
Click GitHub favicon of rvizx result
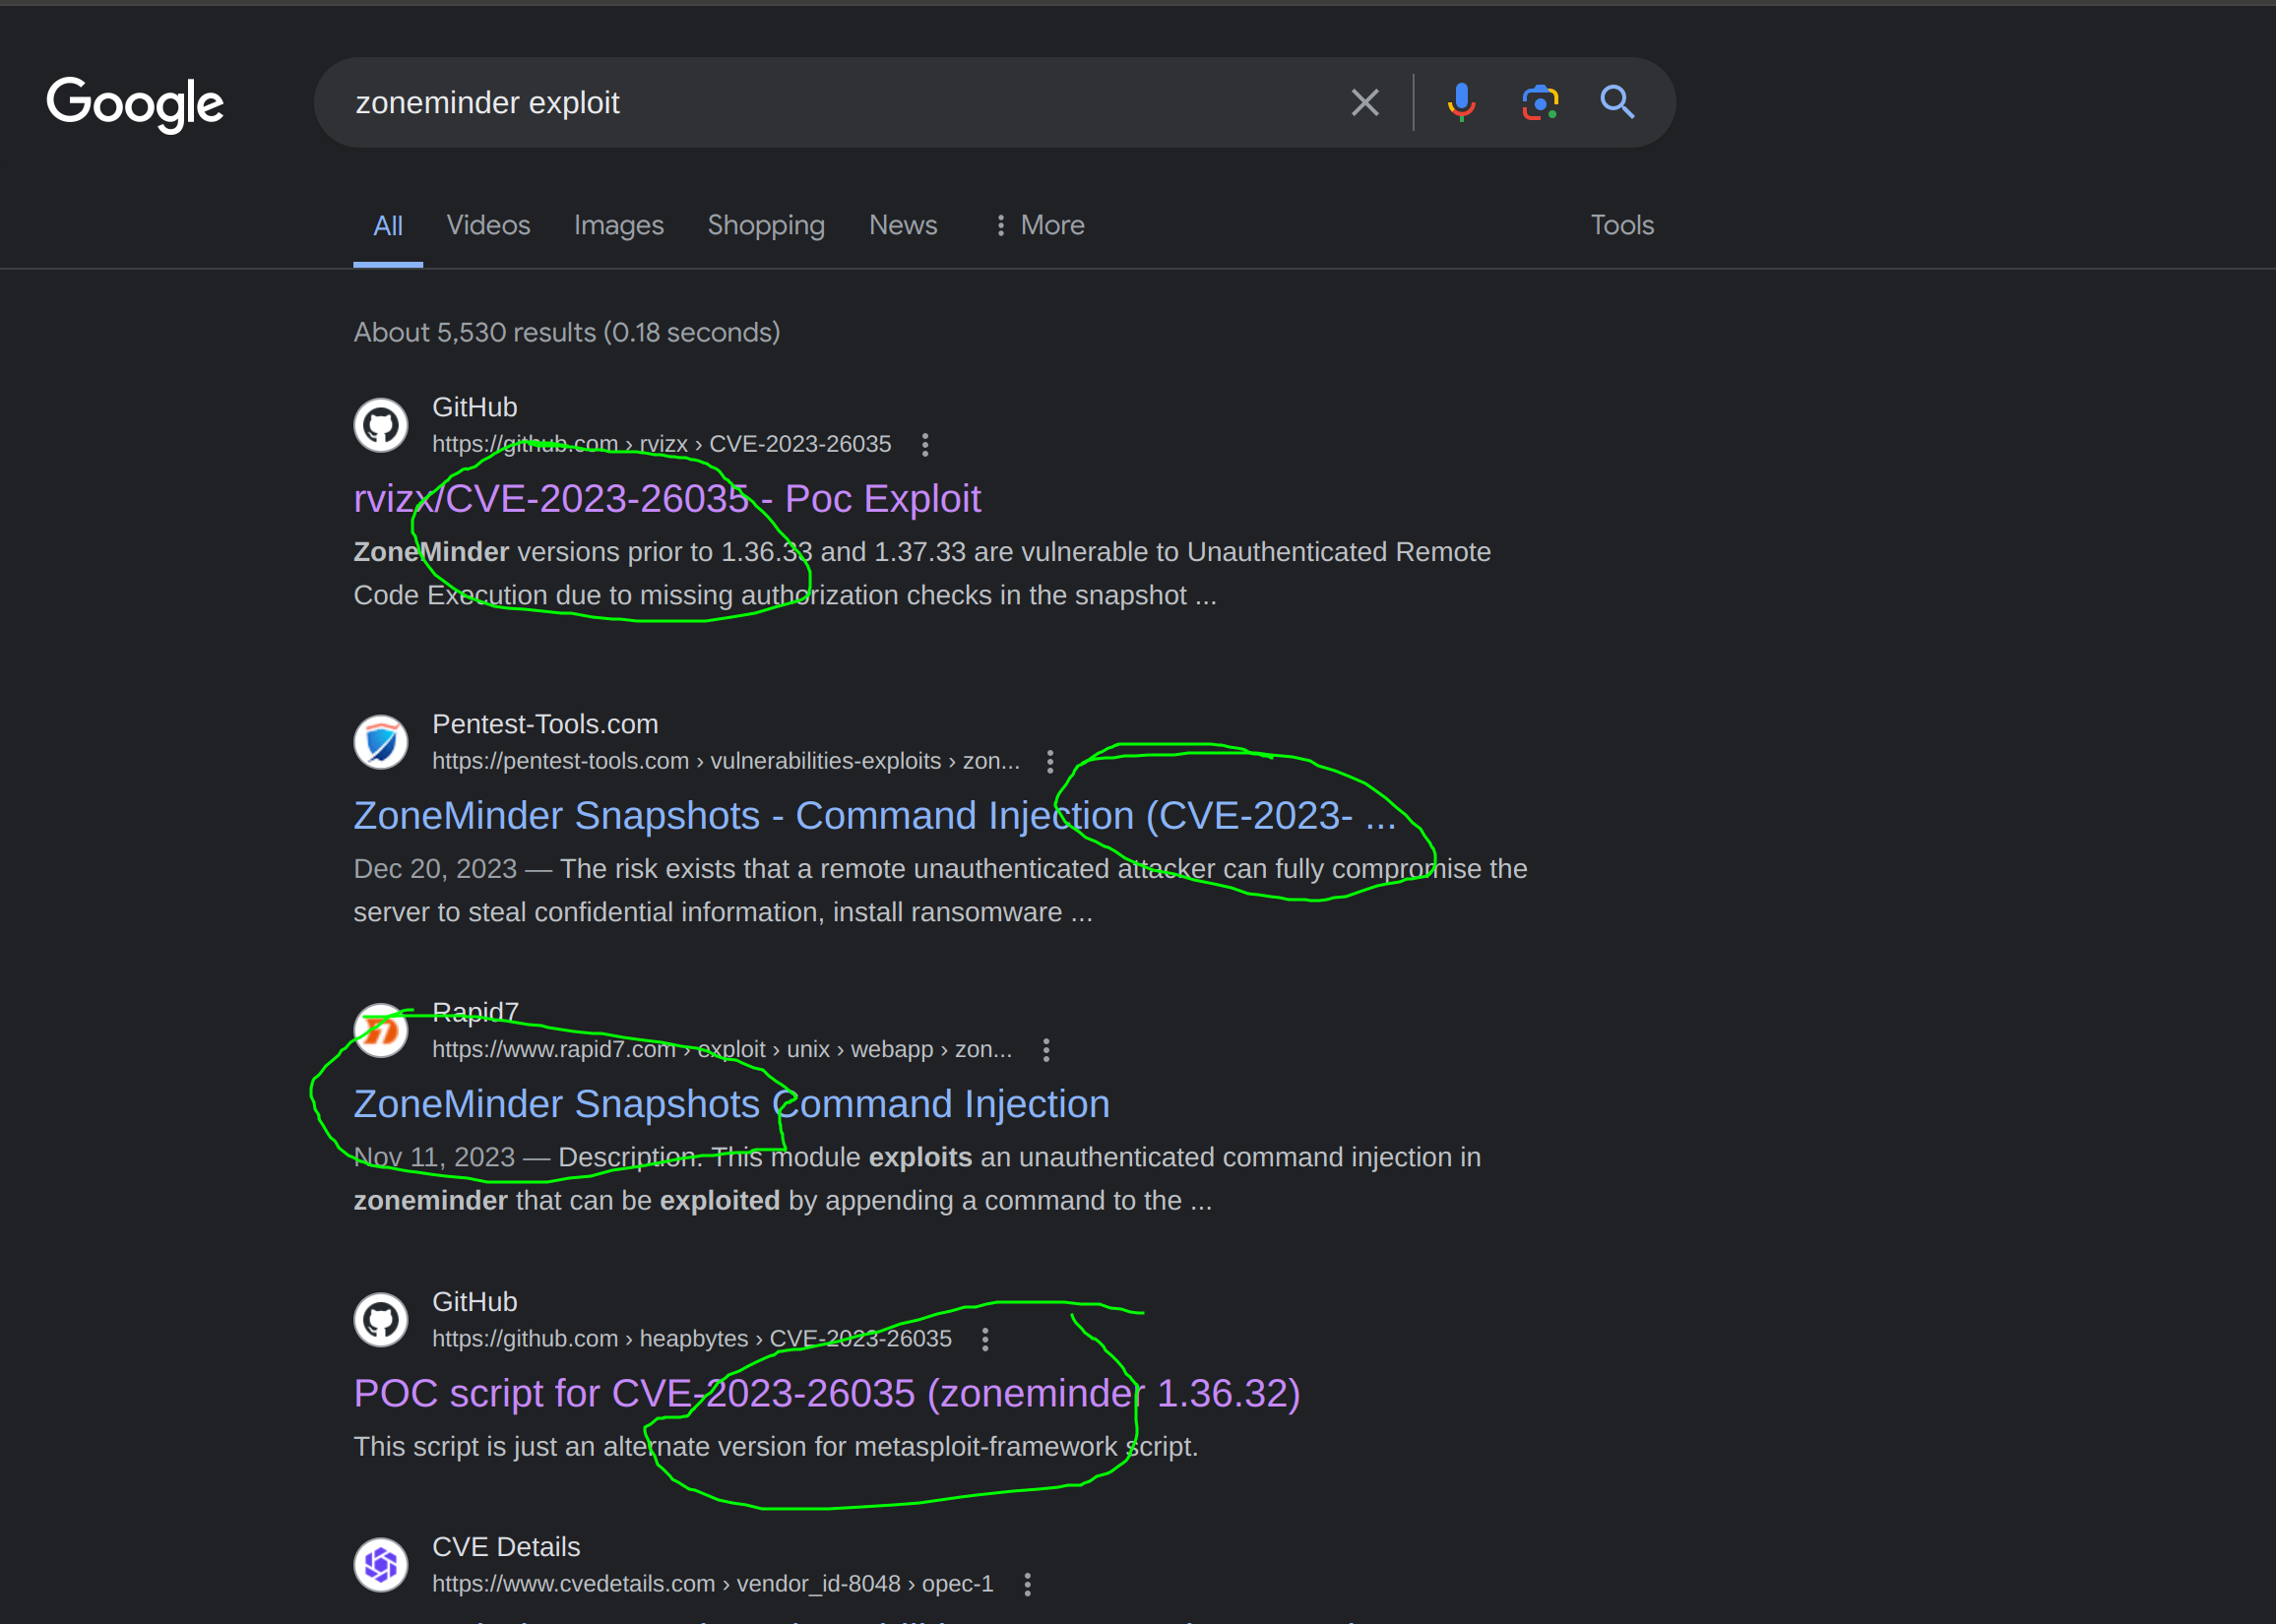pyautogui.click(x=381, y=425)
